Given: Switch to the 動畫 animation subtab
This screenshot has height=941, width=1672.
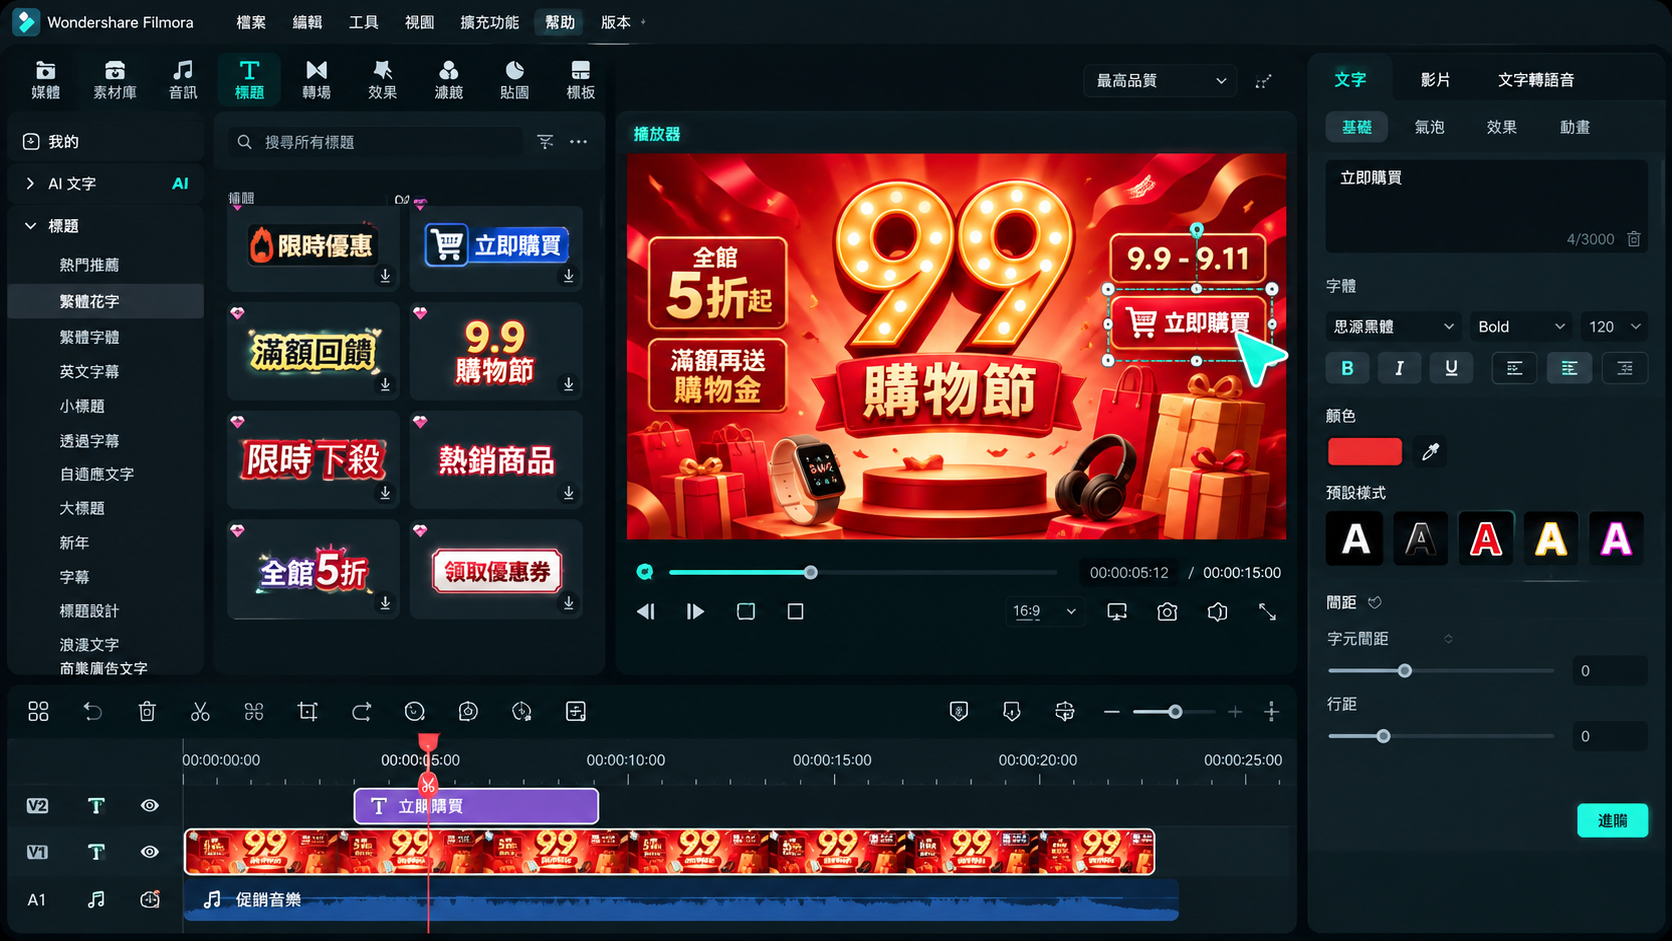Looking at the screenshot, I should click(x=1574, y=127).
